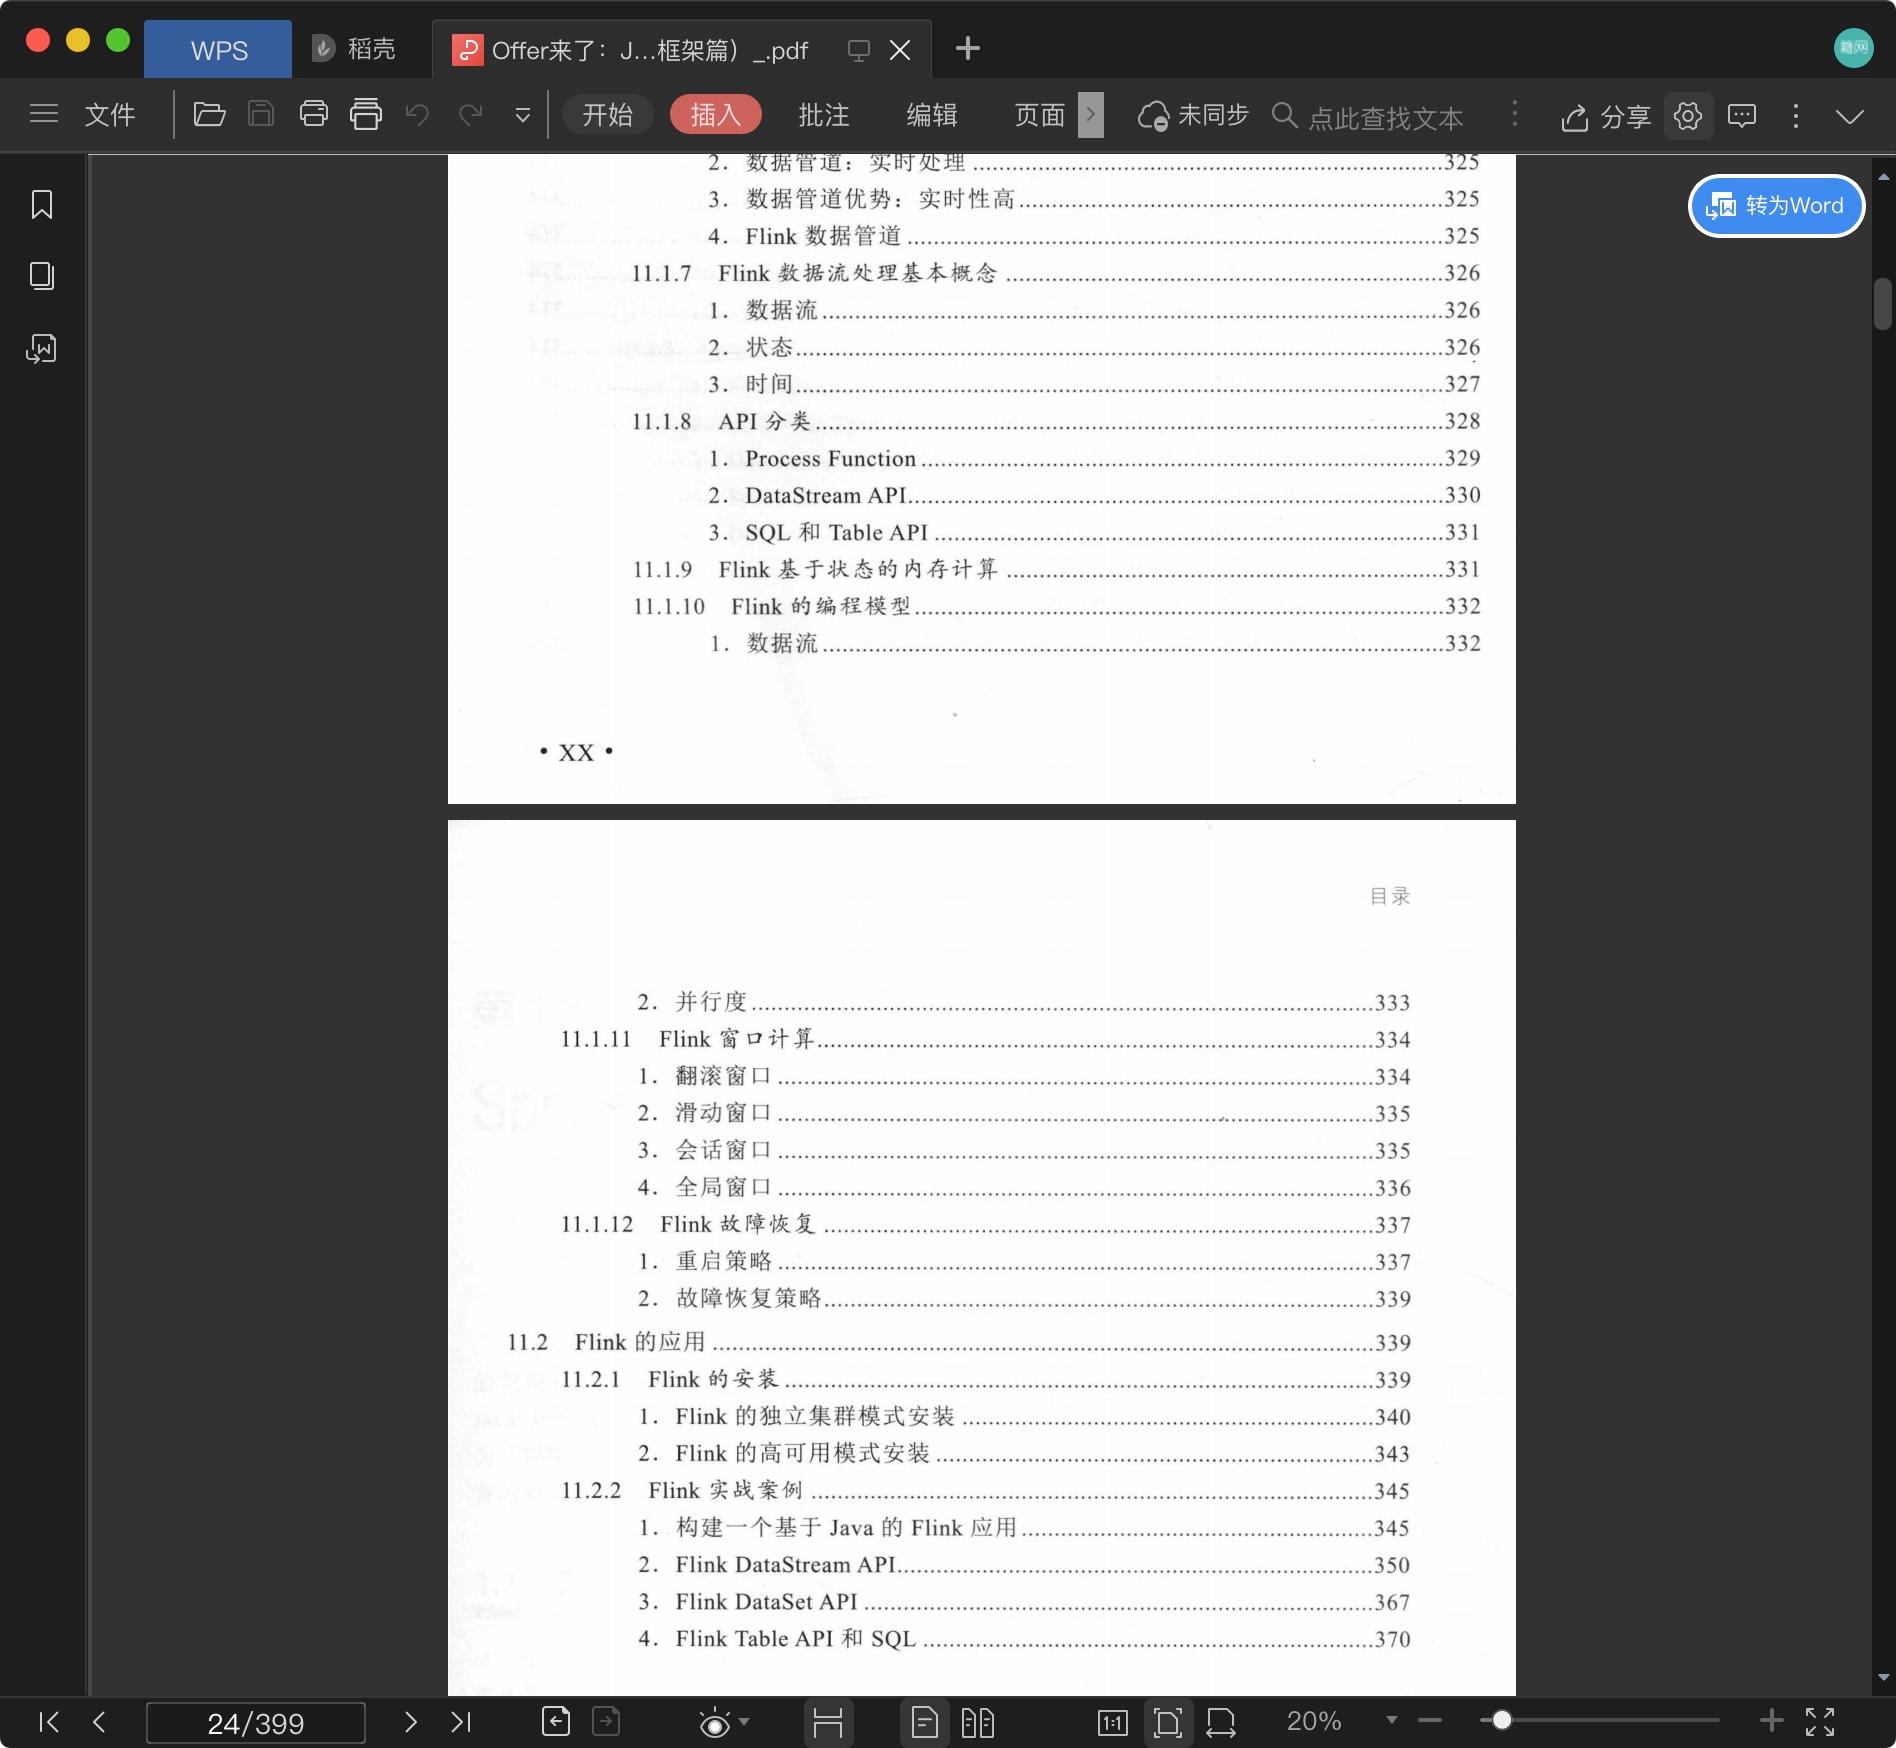Go to last page button
This screenshot has width=1896, height=1748.
pyautogui.click(x=460, y=1721)
